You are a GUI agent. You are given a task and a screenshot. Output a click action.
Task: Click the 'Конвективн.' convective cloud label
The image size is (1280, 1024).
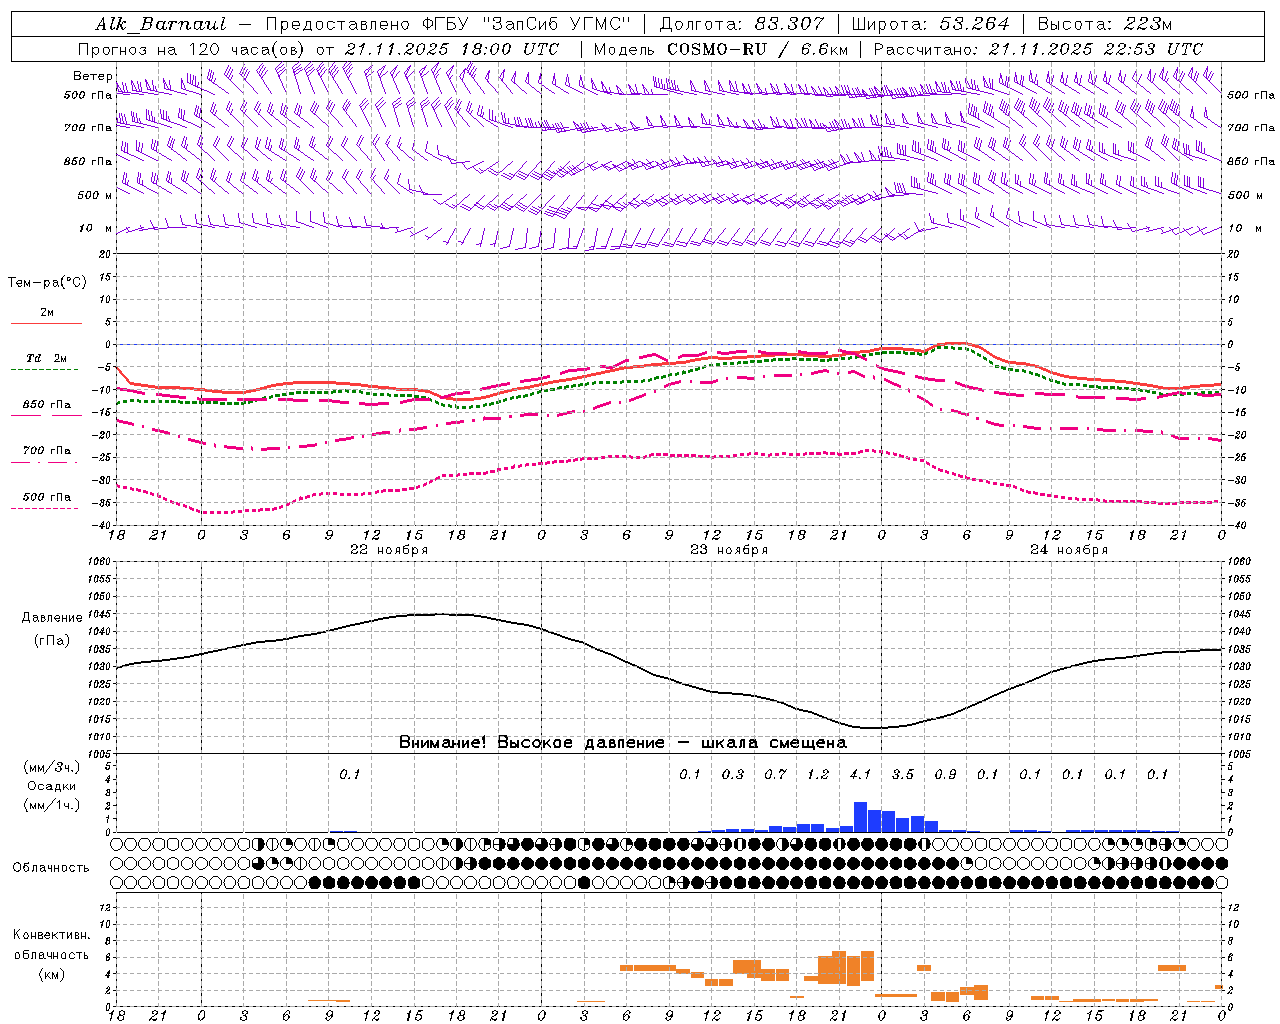pyautogui.click(x=51, y=935)
